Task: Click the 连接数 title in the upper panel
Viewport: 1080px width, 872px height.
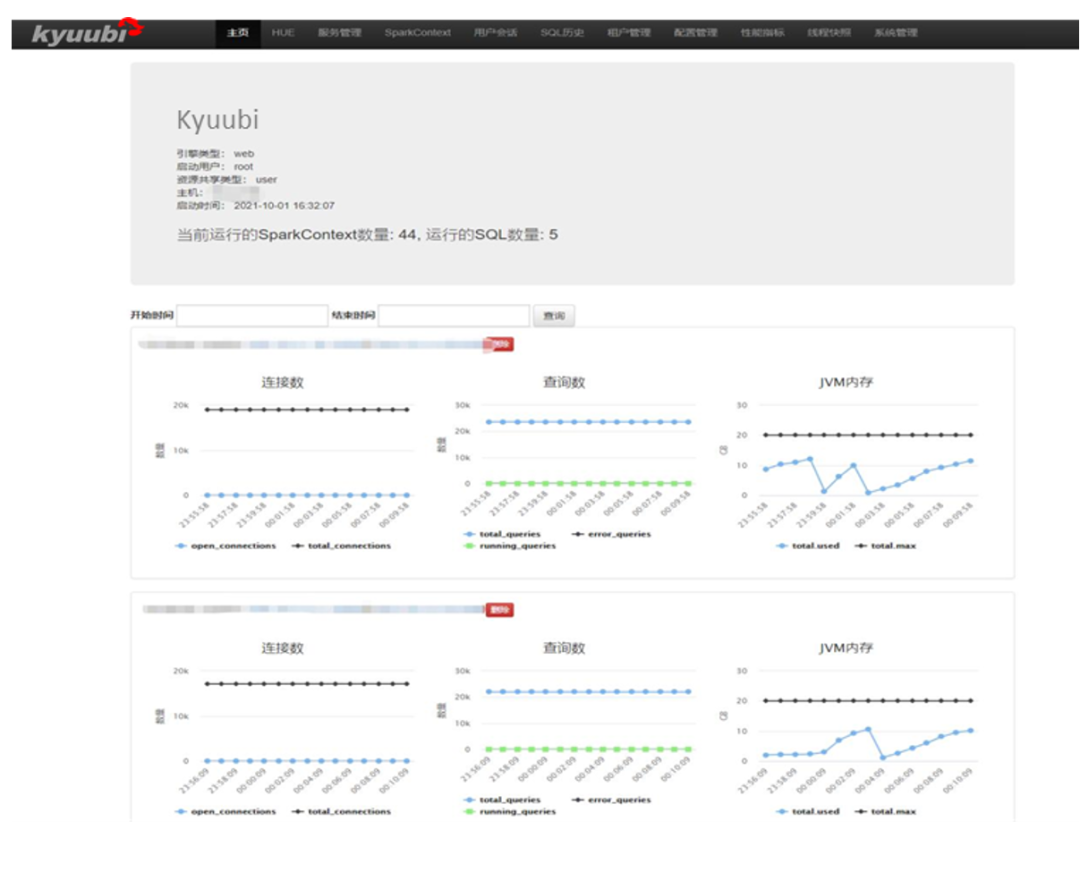Action: tap(282, 382)
